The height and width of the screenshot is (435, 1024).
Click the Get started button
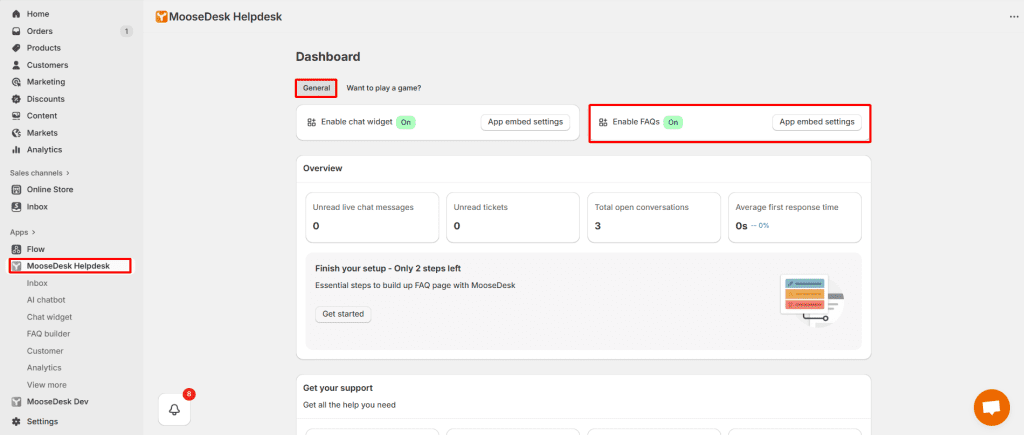343,314
